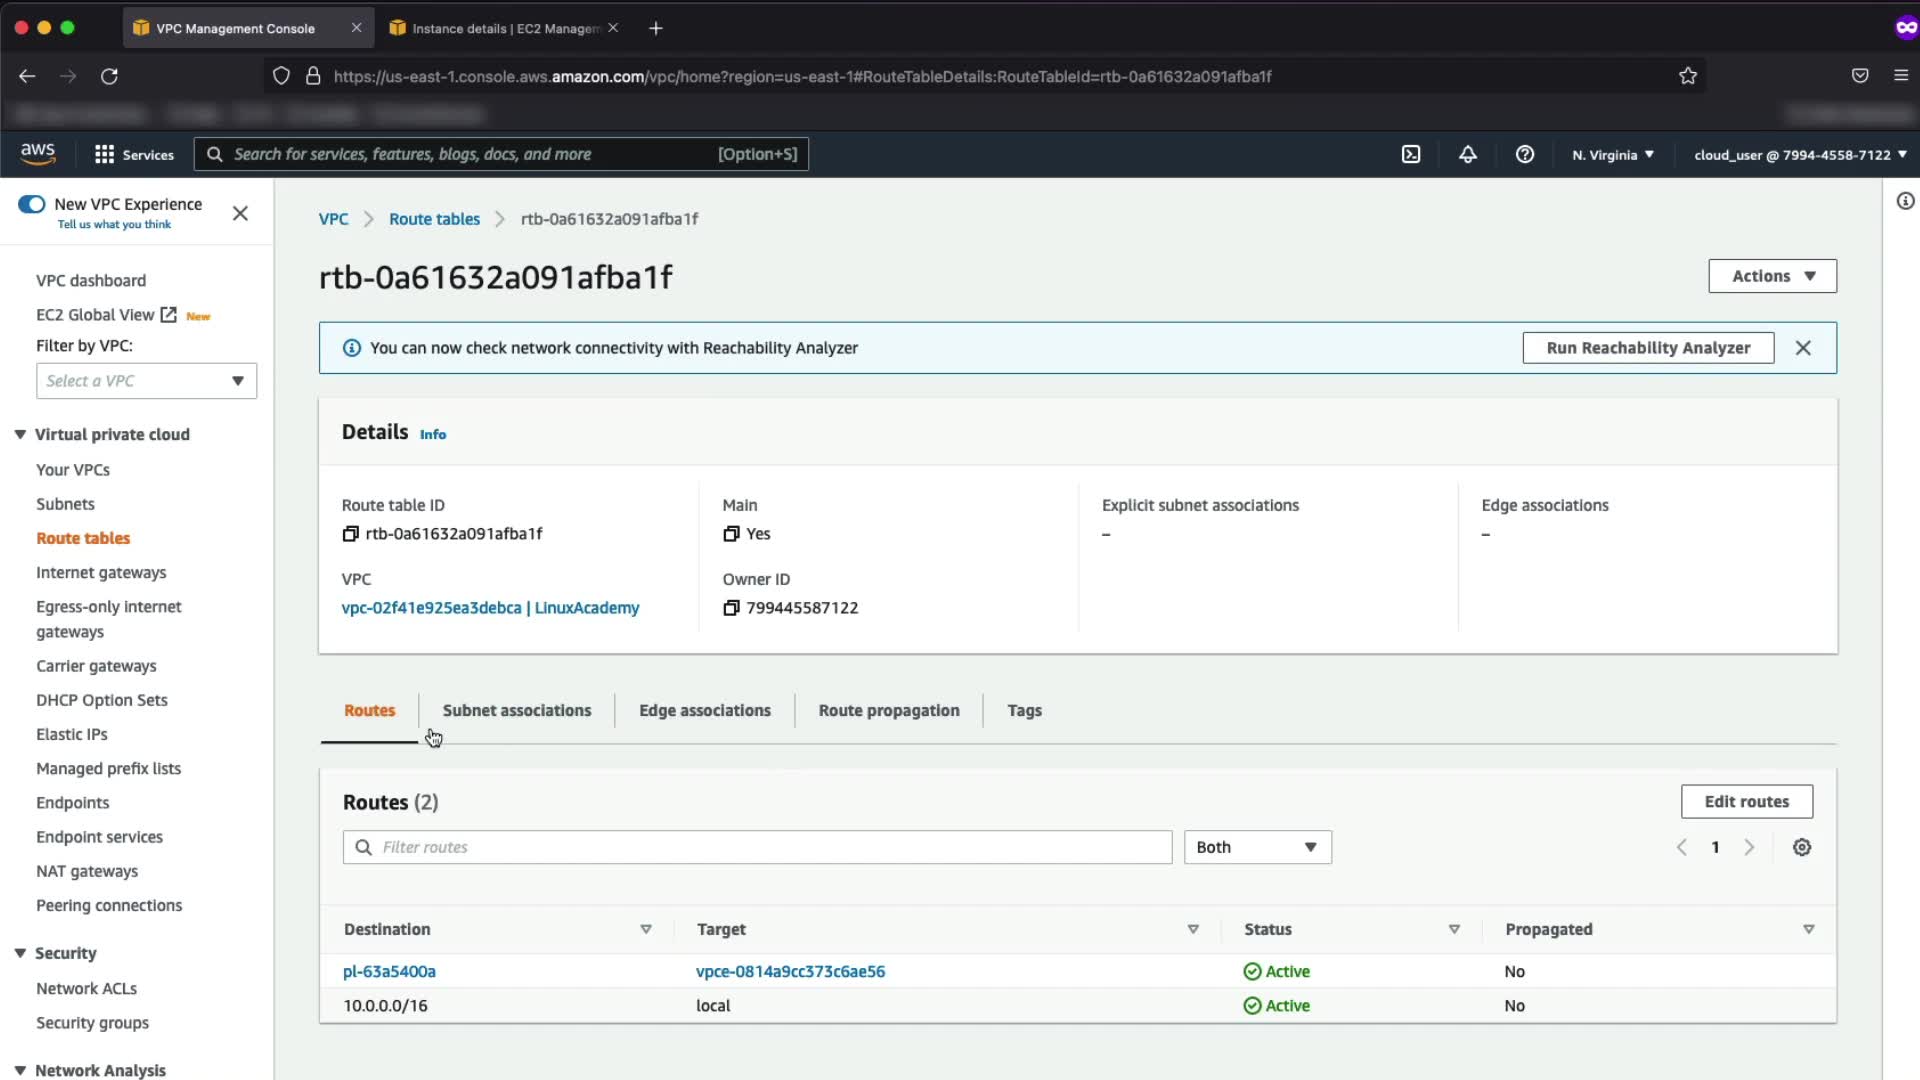Copy the Owner ID value
The height and width of the screenshot is (1080, 1920).
(731, 608)
